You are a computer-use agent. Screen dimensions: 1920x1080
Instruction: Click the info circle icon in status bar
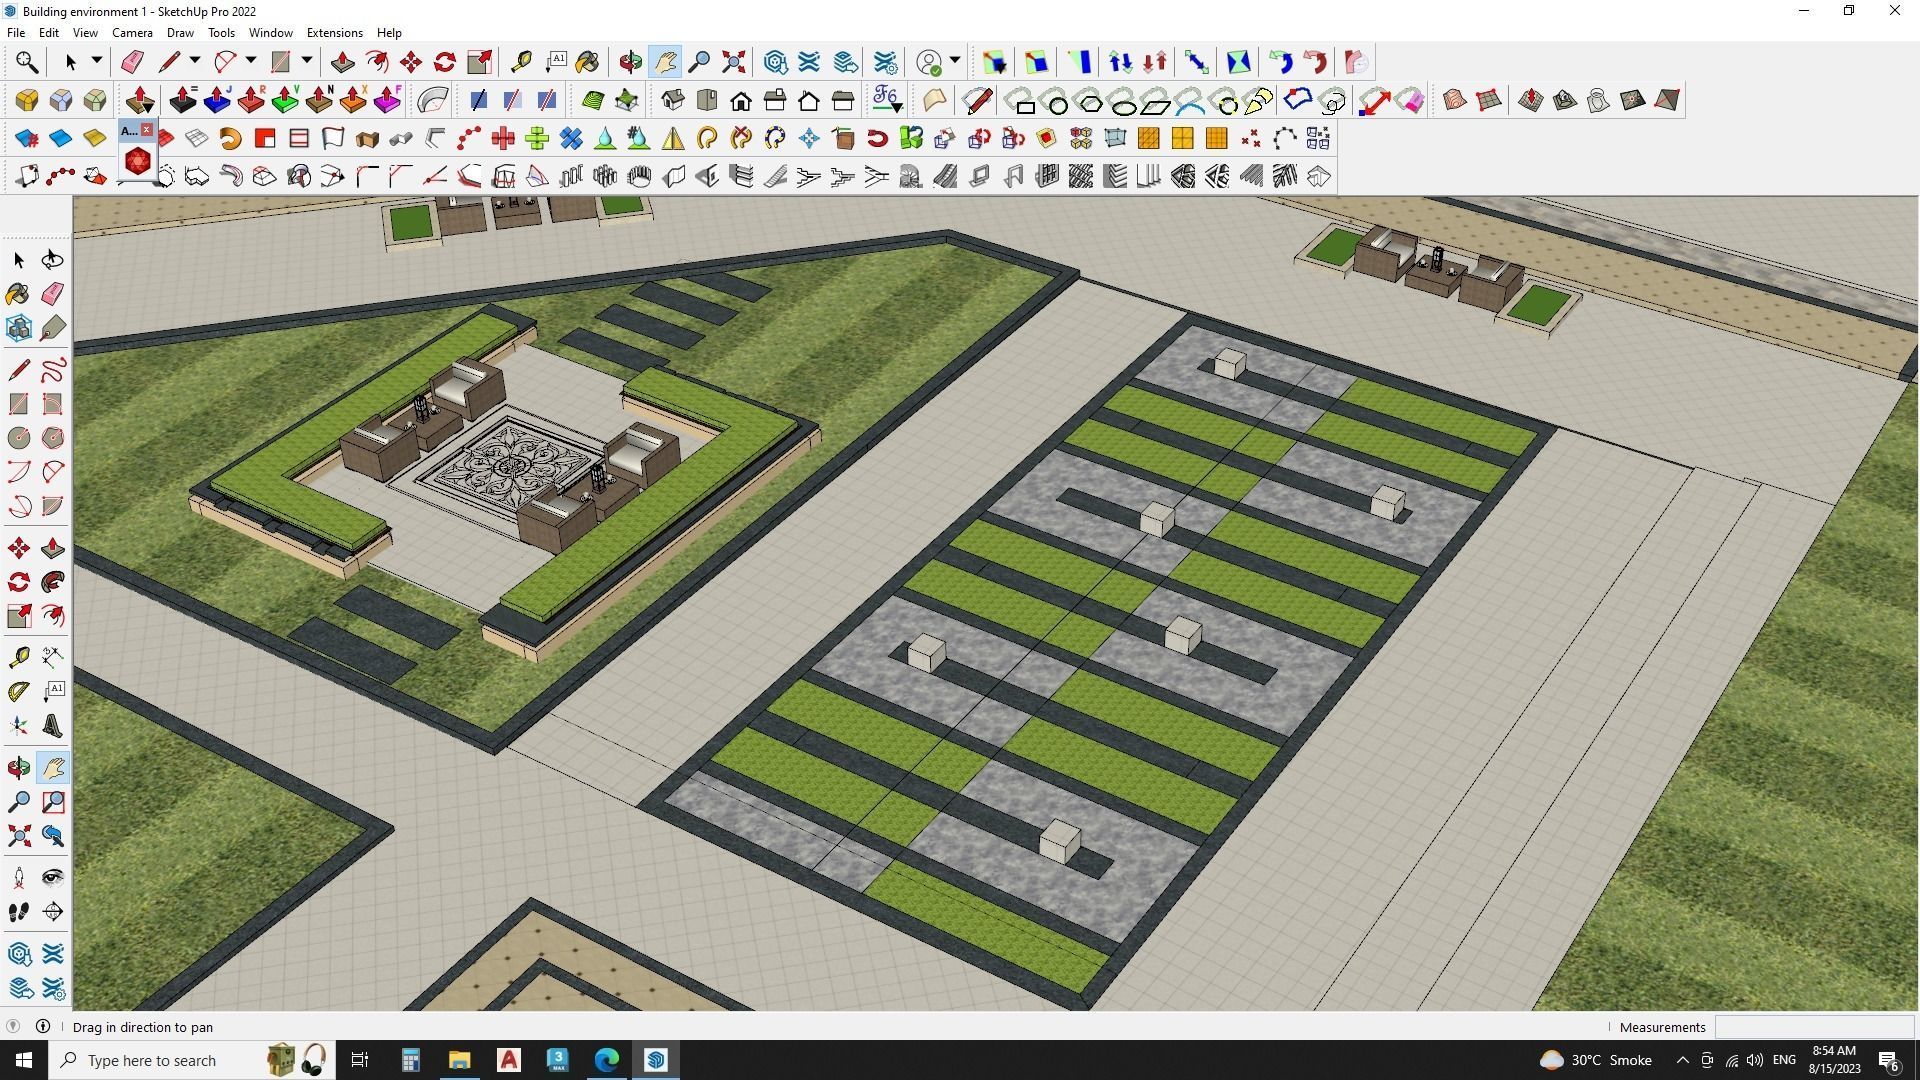(43, 1026)
